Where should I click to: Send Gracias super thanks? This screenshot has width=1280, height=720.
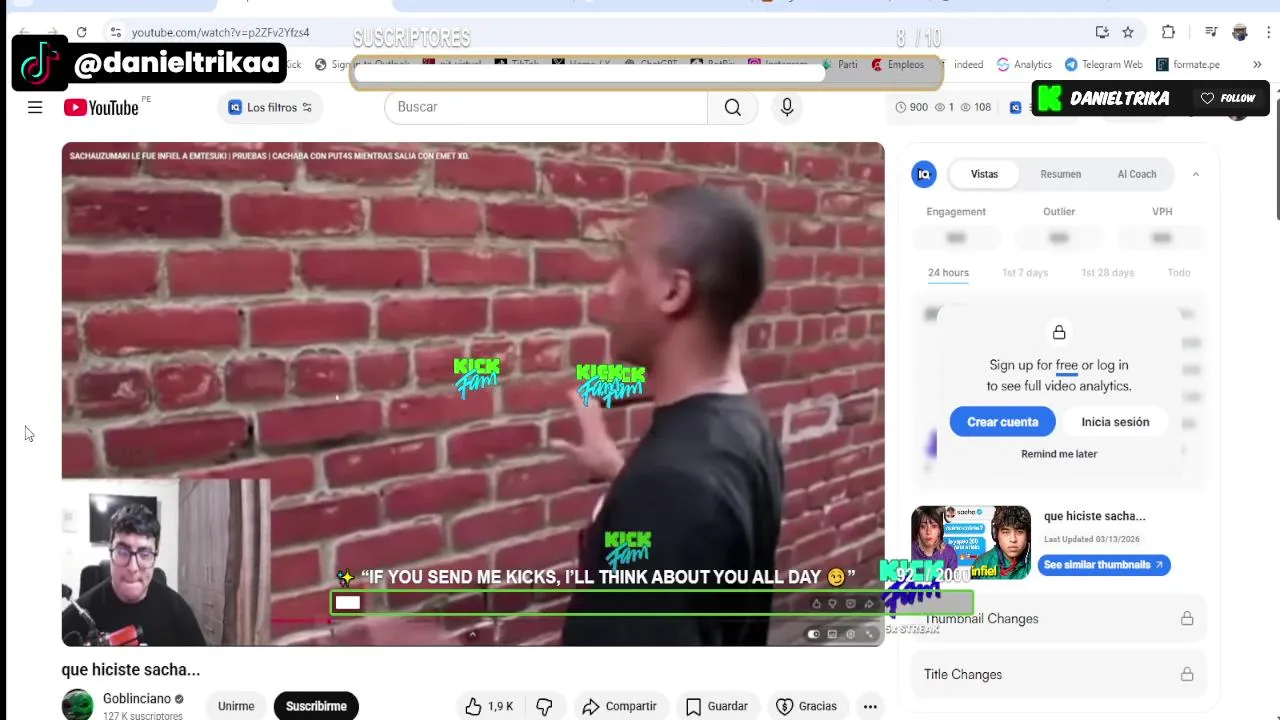806,706
